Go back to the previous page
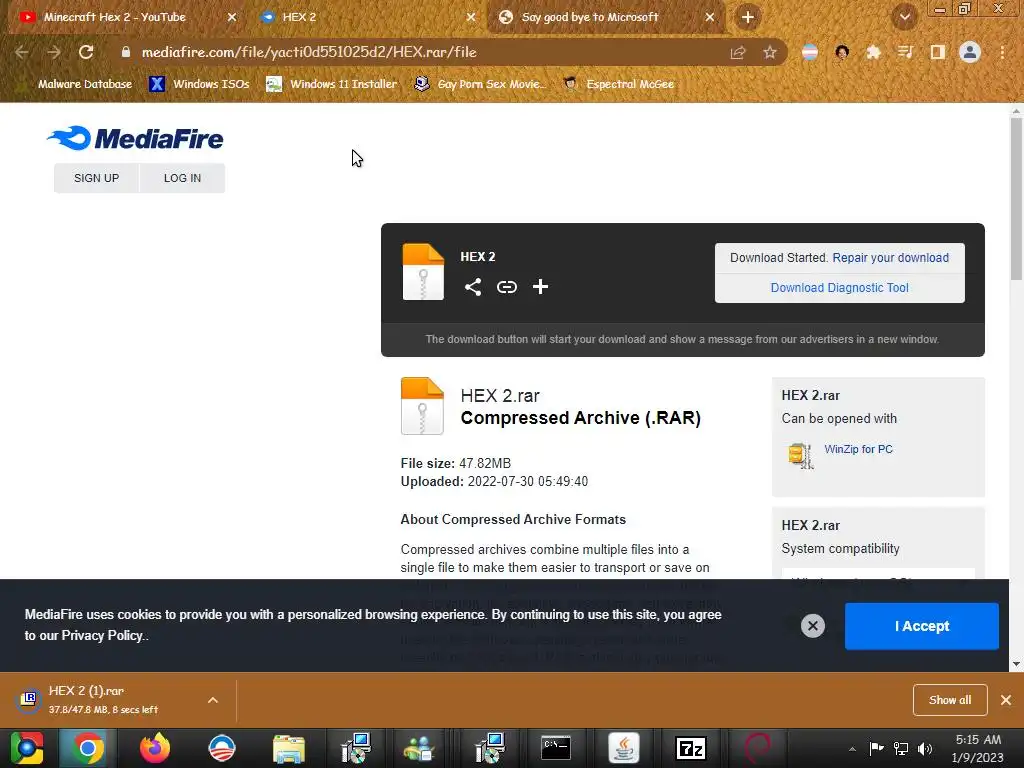The image size is (1024, 768). click(22, 52)
